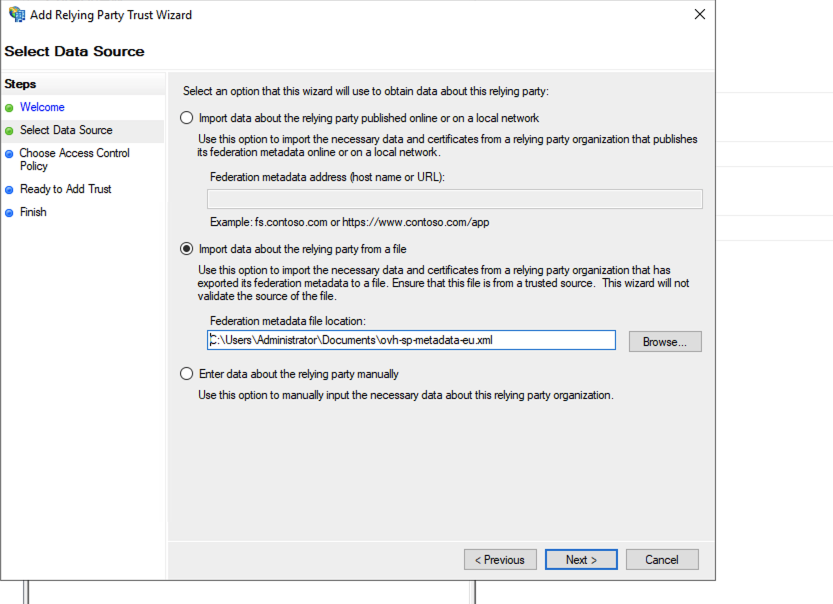The height and width of the screenshot is (604, 833).
Task: Select the import from online network radio button
Action: 186,117
